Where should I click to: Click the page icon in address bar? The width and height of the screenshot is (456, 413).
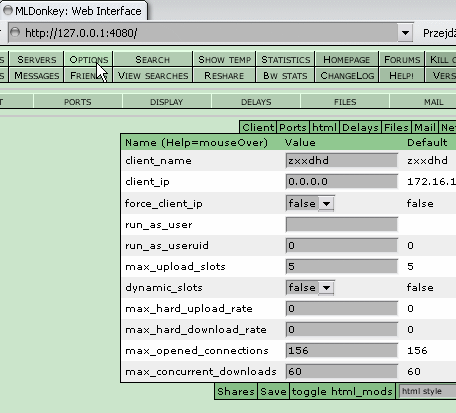15,32
